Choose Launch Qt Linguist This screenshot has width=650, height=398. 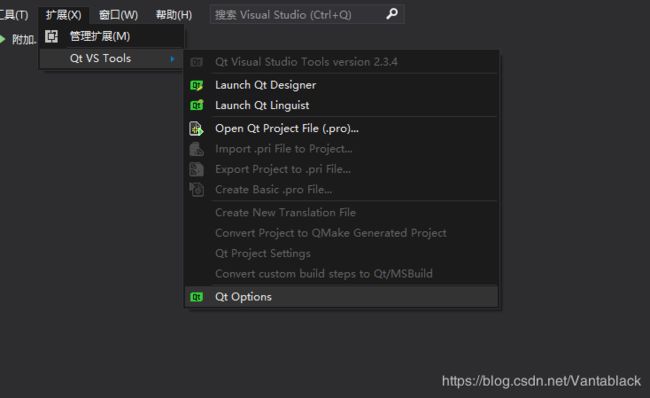point(341,105)
